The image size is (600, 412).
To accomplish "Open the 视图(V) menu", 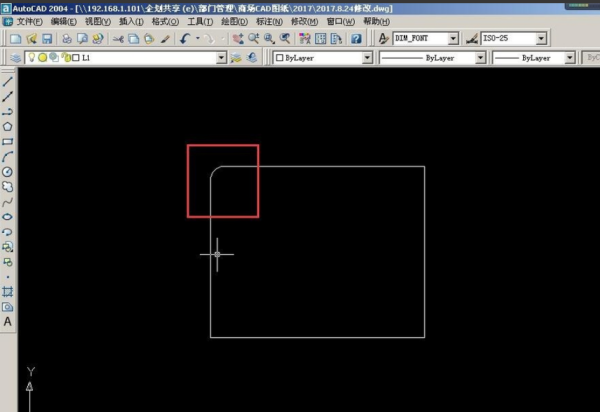I will pos(98,22).
